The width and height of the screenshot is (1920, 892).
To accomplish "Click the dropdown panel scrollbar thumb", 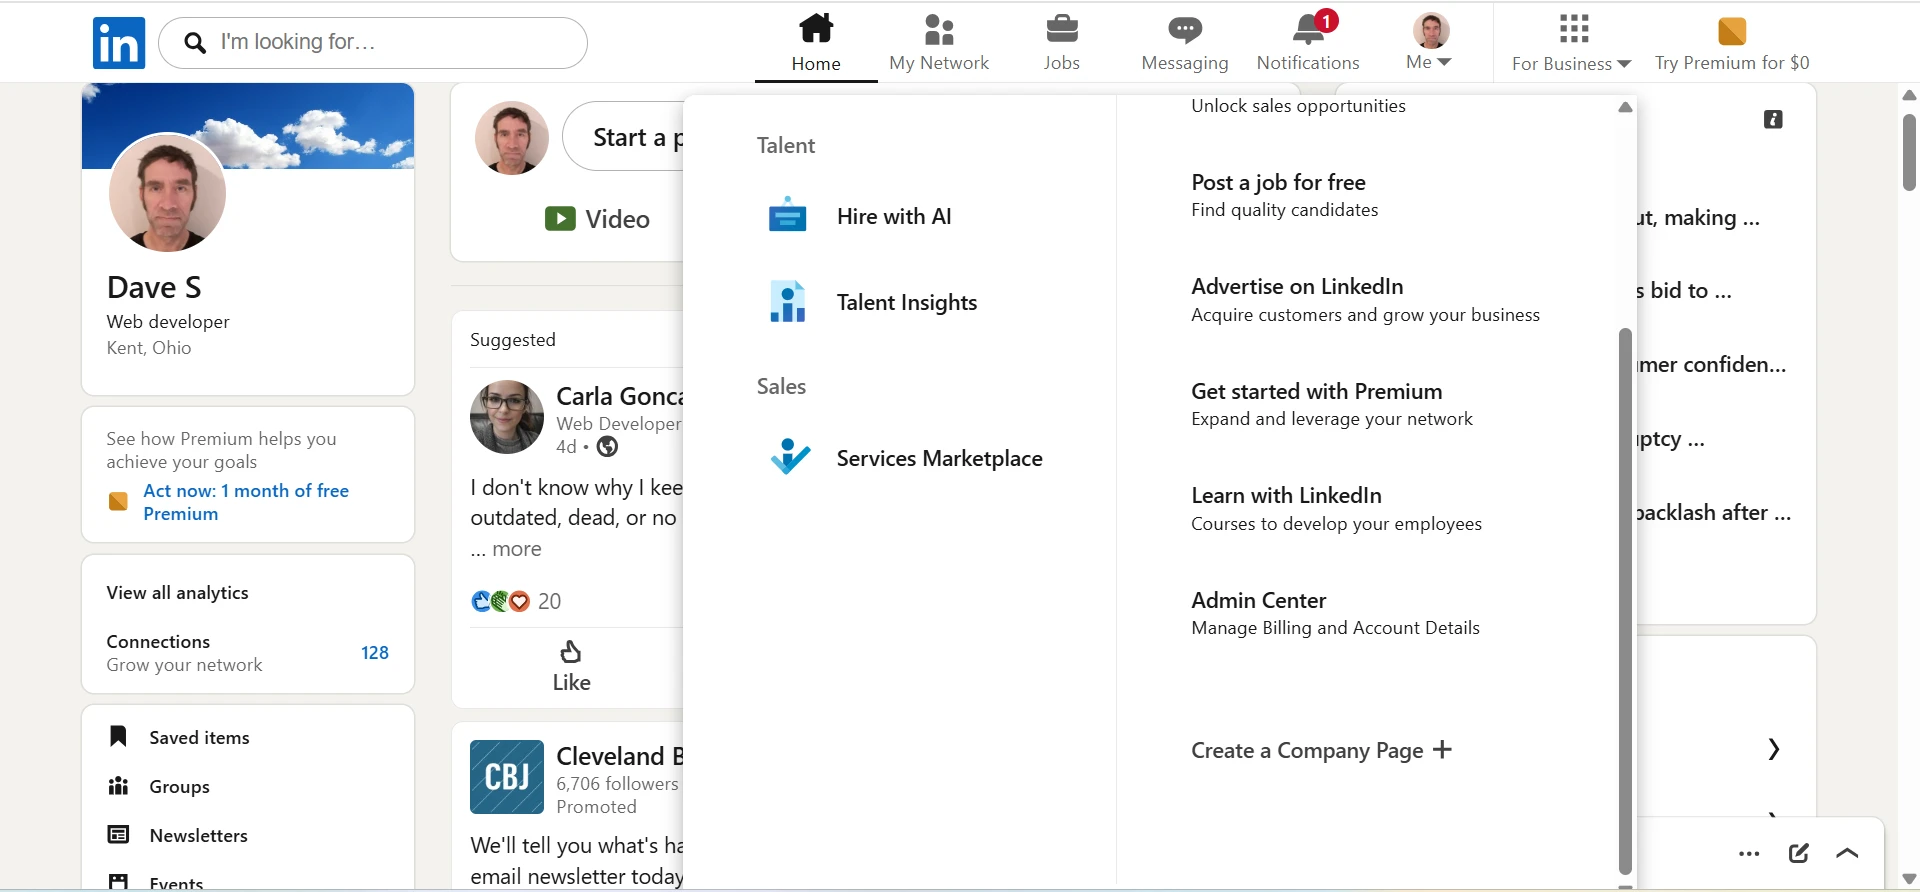I will click(x=1626, y=602).
